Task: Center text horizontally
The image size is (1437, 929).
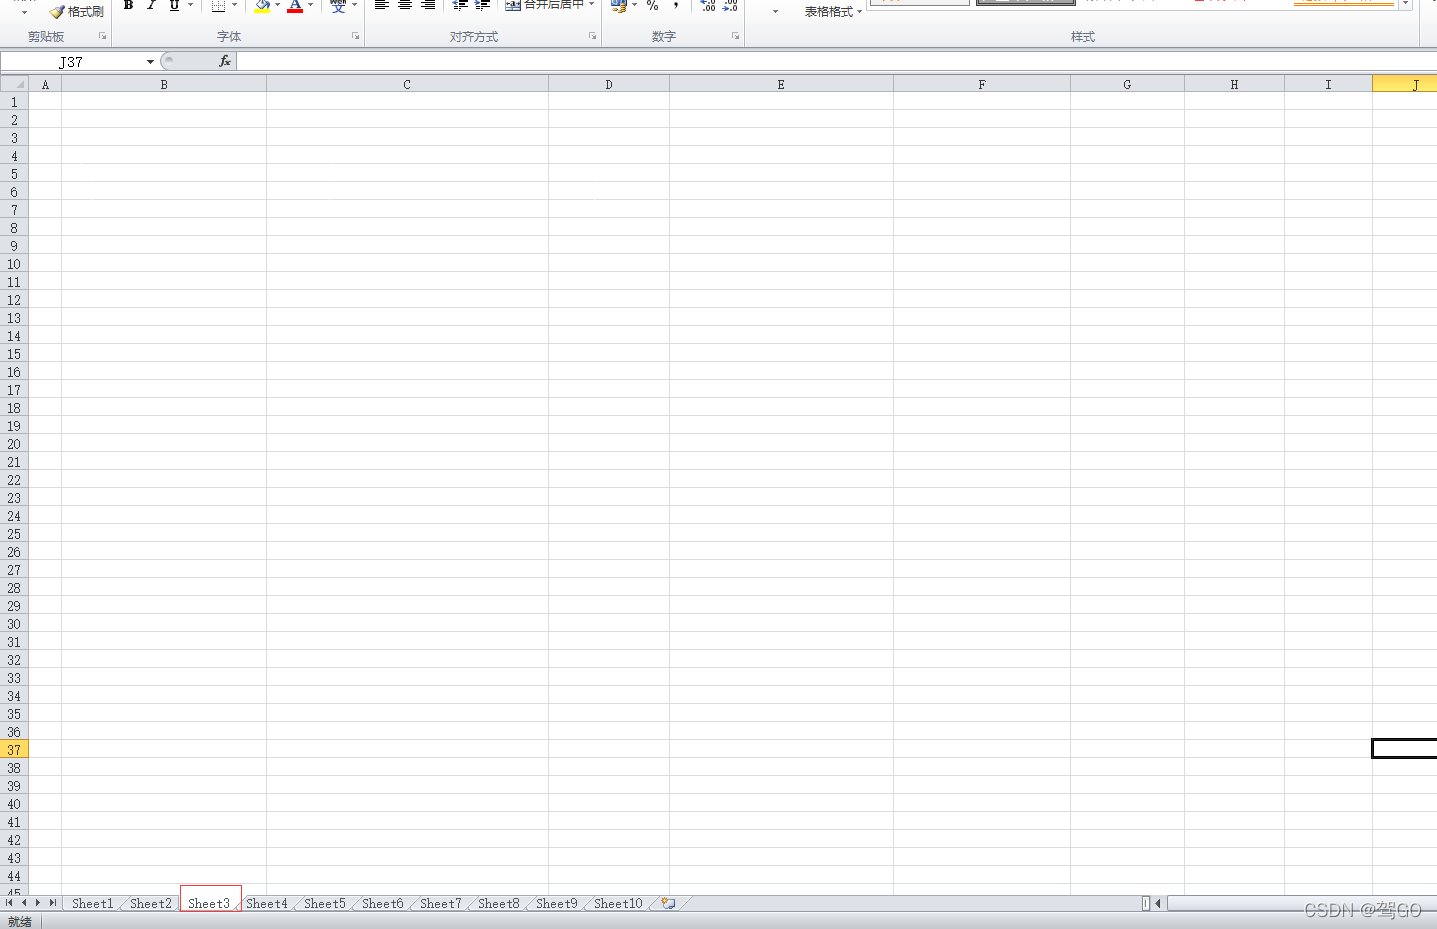Action: (x=405, y=5)
